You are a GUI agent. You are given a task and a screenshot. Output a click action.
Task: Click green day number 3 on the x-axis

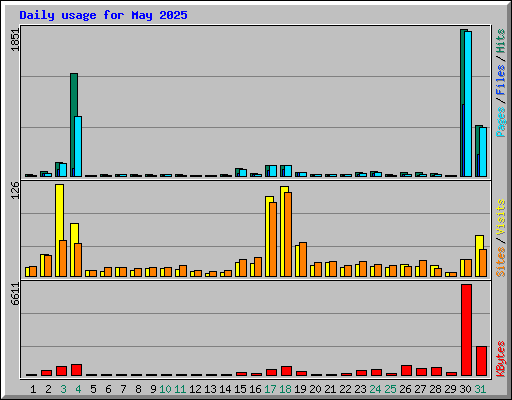63,389
